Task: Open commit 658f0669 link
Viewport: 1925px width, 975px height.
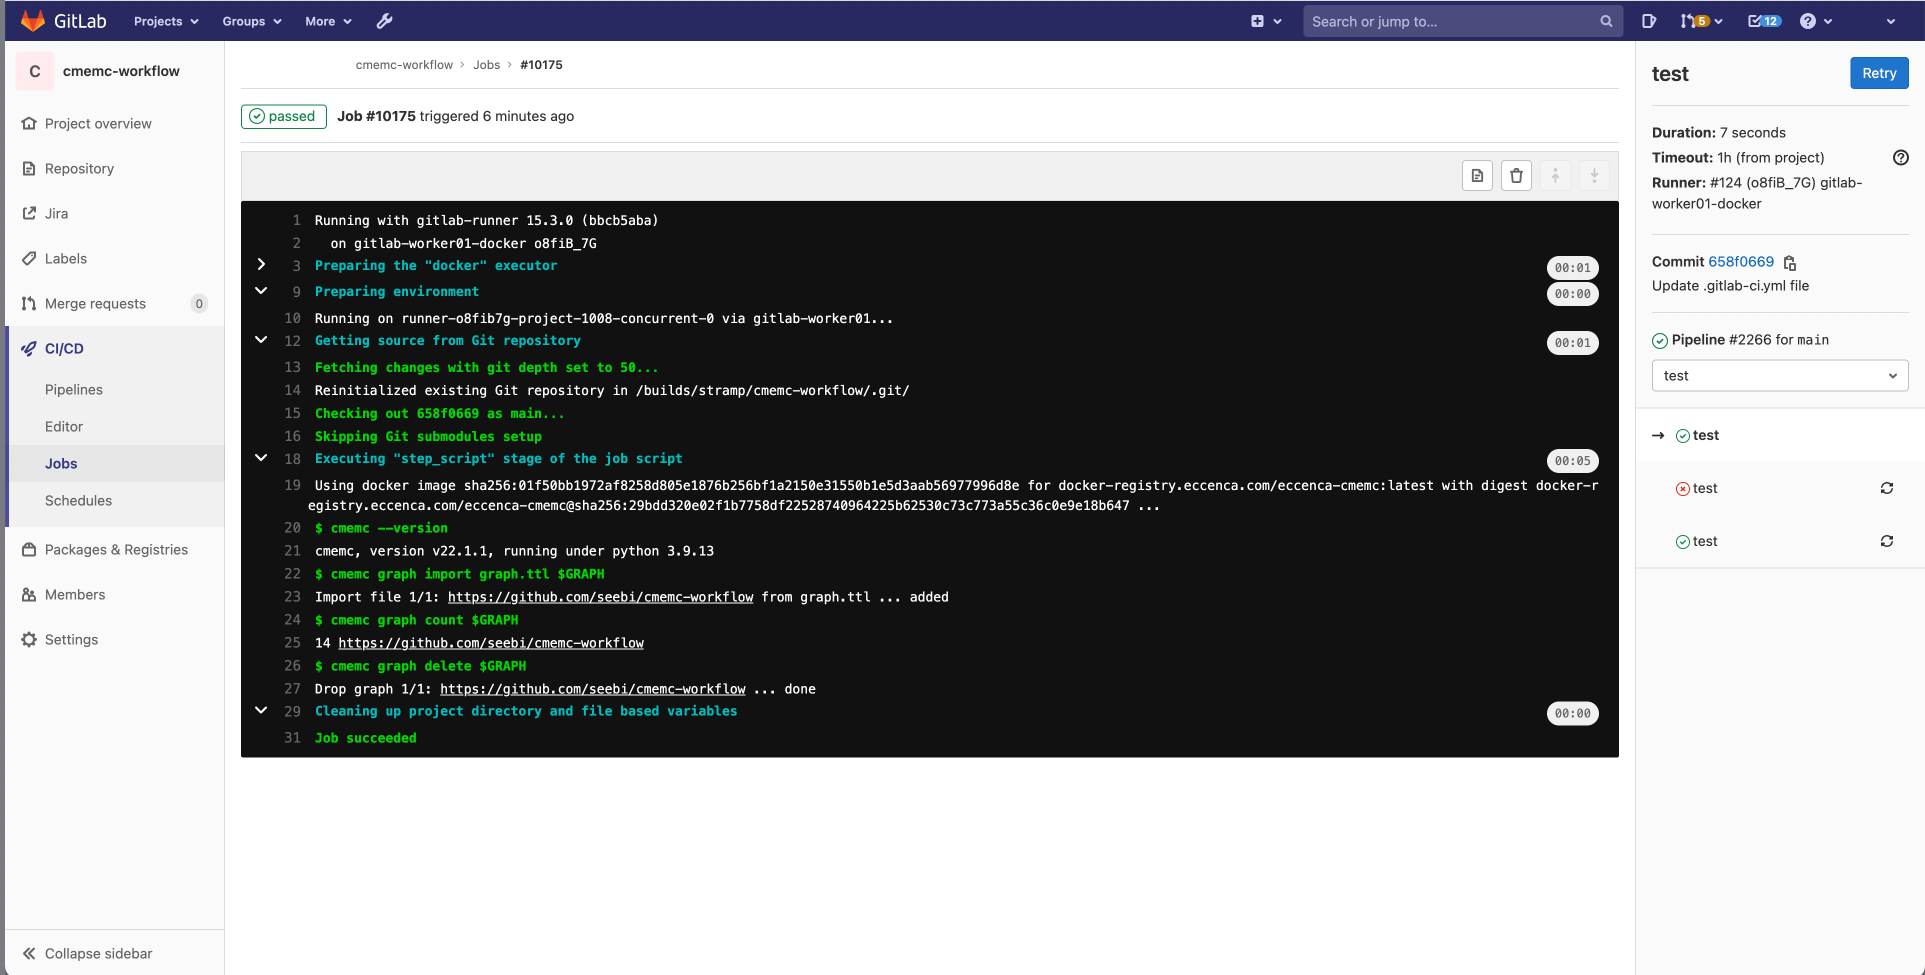Action: [x=1741, y=261]
